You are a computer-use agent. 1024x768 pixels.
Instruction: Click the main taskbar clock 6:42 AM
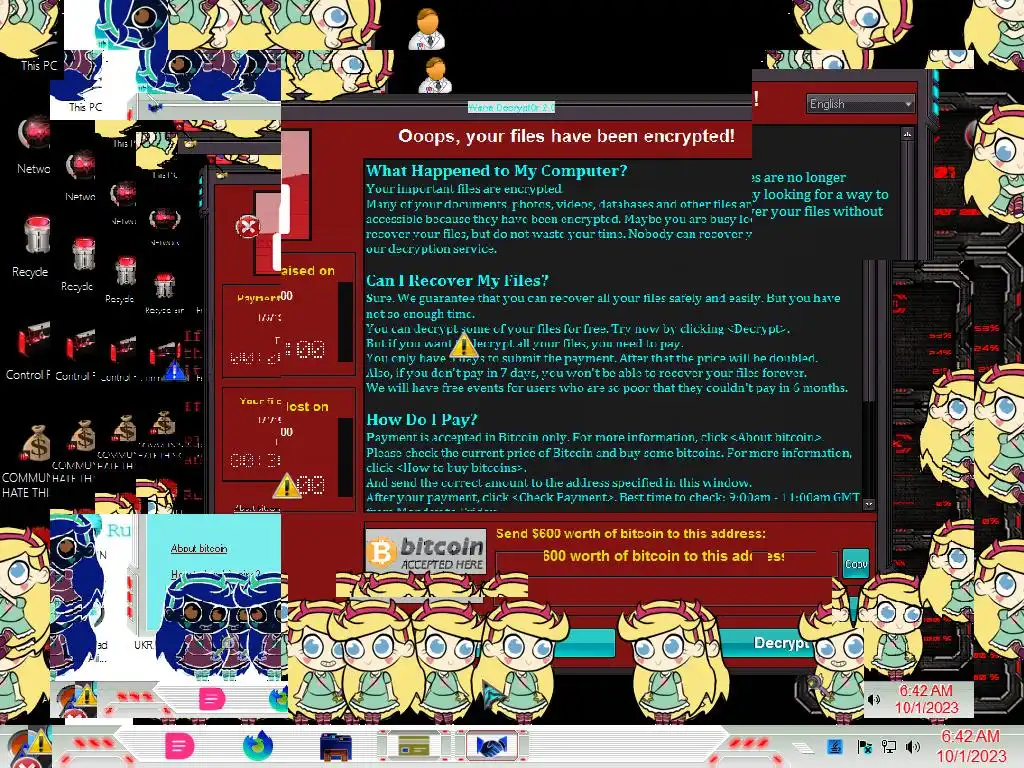pyautogui.click(x=970, y=746)
